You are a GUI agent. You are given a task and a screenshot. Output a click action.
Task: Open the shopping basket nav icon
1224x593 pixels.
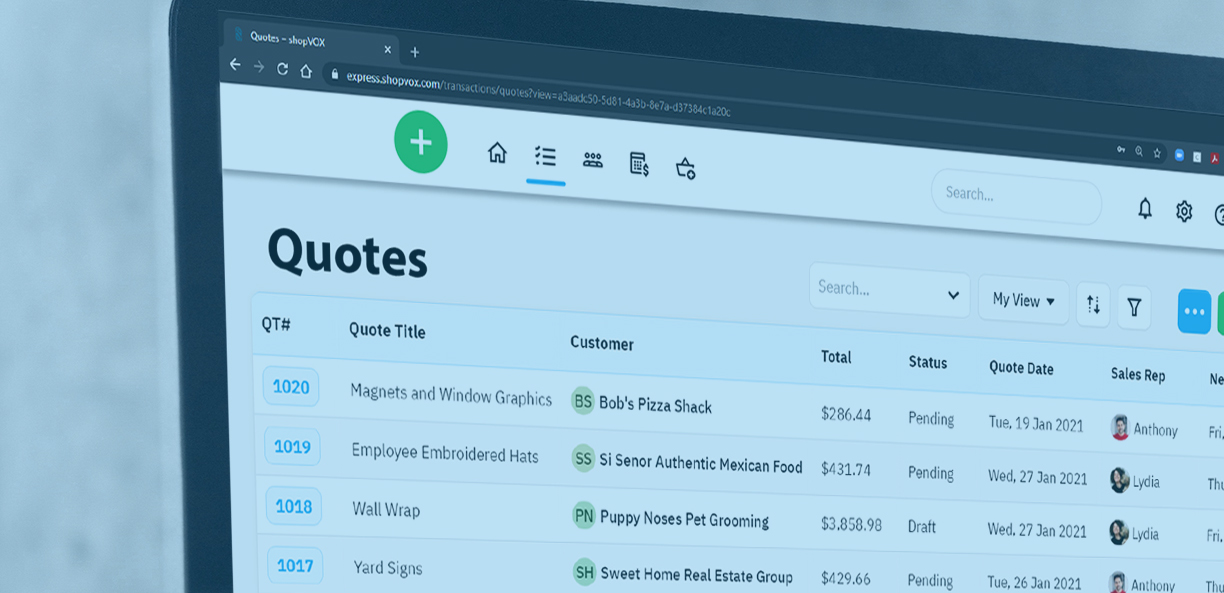[685, 168]
